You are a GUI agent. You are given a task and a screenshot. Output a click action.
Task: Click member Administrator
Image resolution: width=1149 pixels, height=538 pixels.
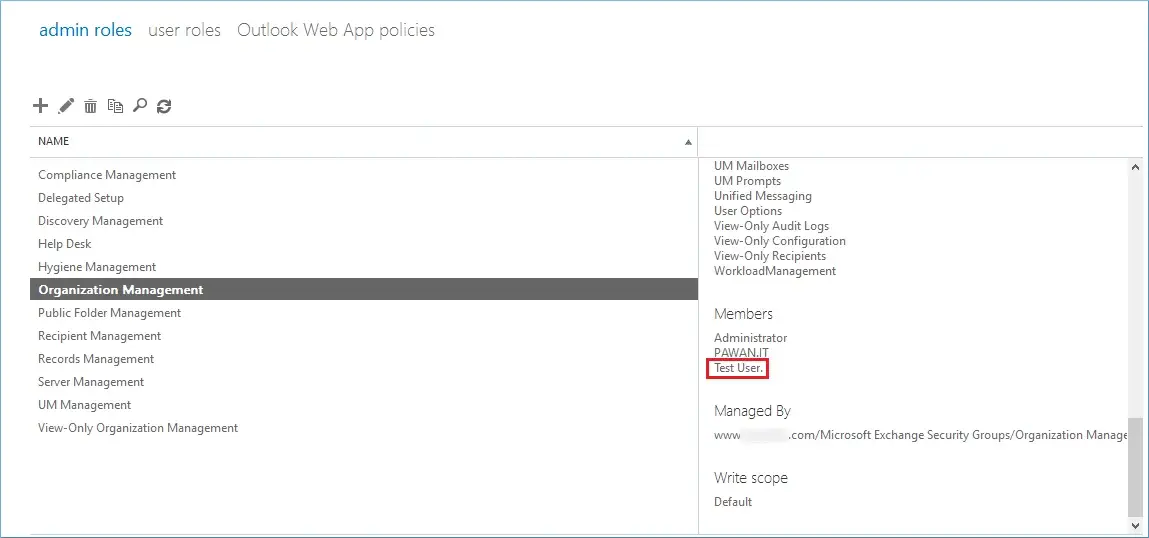pos(750,338)
